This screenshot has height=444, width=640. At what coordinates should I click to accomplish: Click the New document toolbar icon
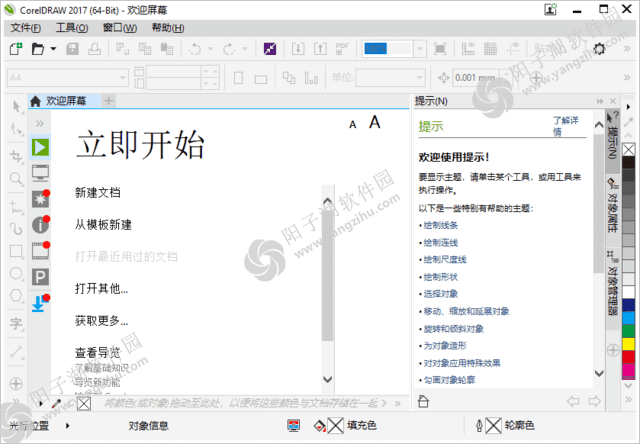[x=16, y=49]
